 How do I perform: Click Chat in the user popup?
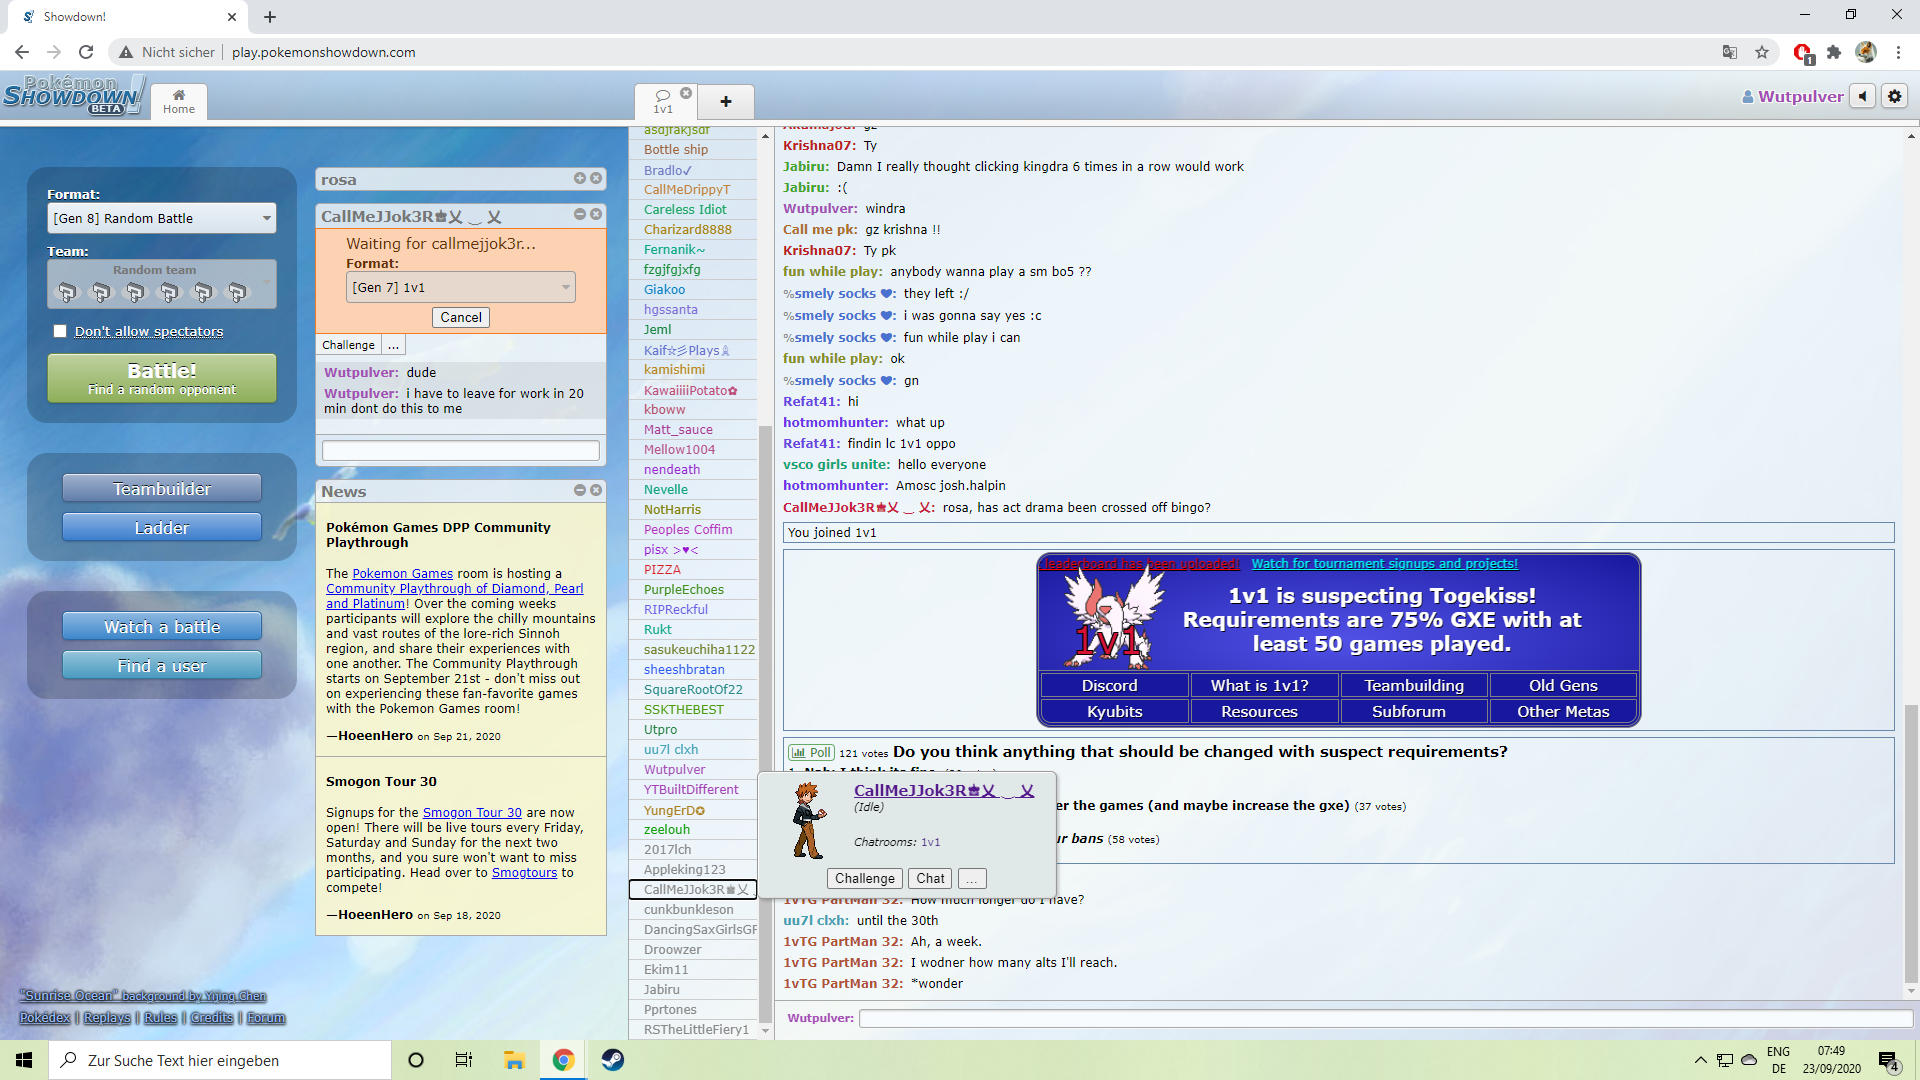point(930,878)
